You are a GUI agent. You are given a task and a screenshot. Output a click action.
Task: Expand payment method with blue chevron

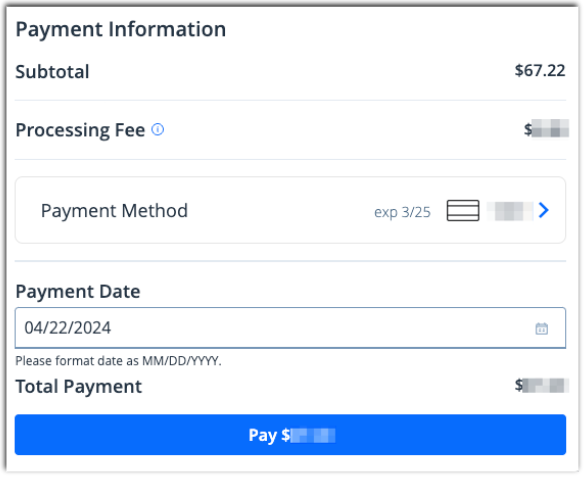coord(544,210)
